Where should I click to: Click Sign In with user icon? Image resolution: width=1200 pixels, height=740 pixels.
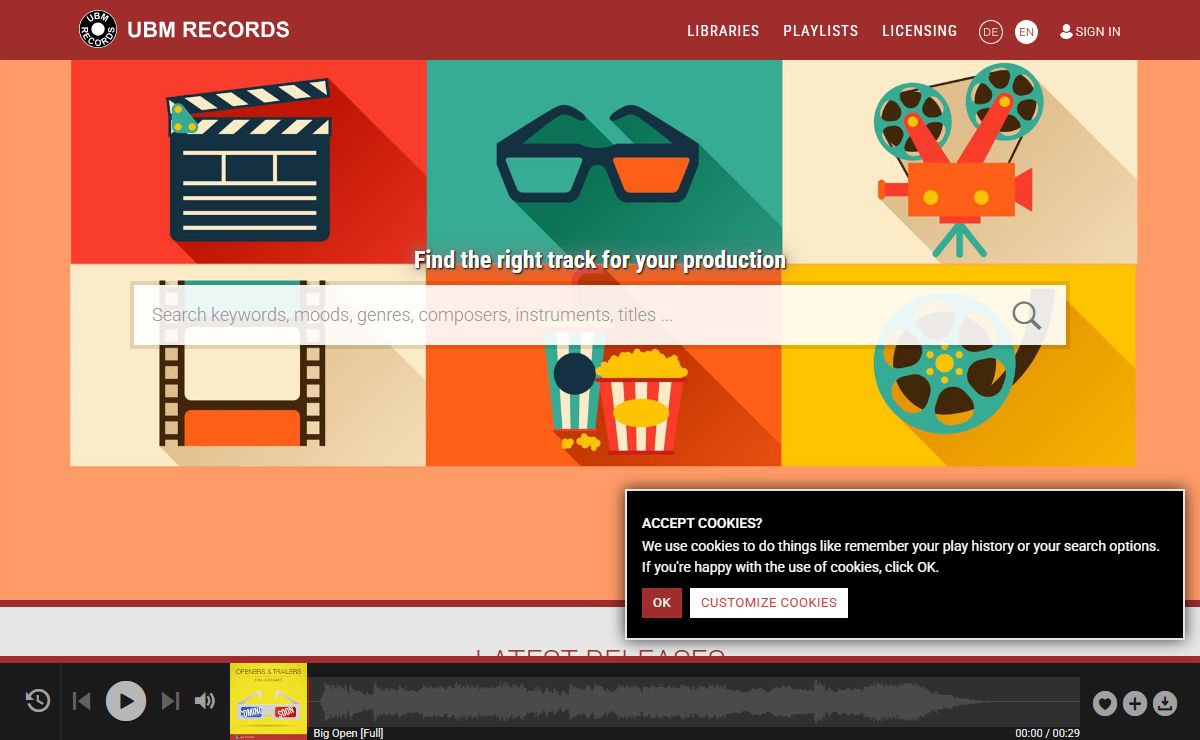1090,32
